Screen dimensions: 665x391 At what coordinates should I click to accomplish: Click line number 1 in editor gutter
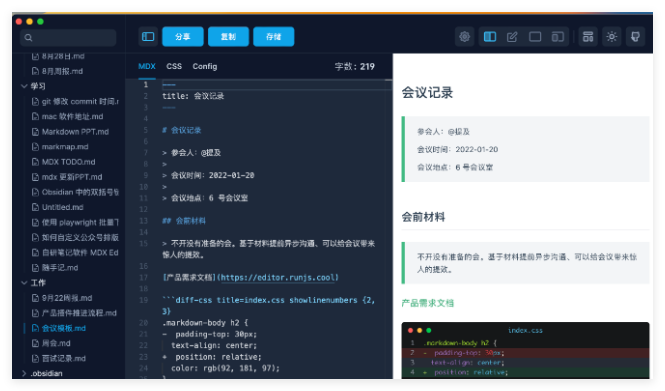(x=145, y=84)
